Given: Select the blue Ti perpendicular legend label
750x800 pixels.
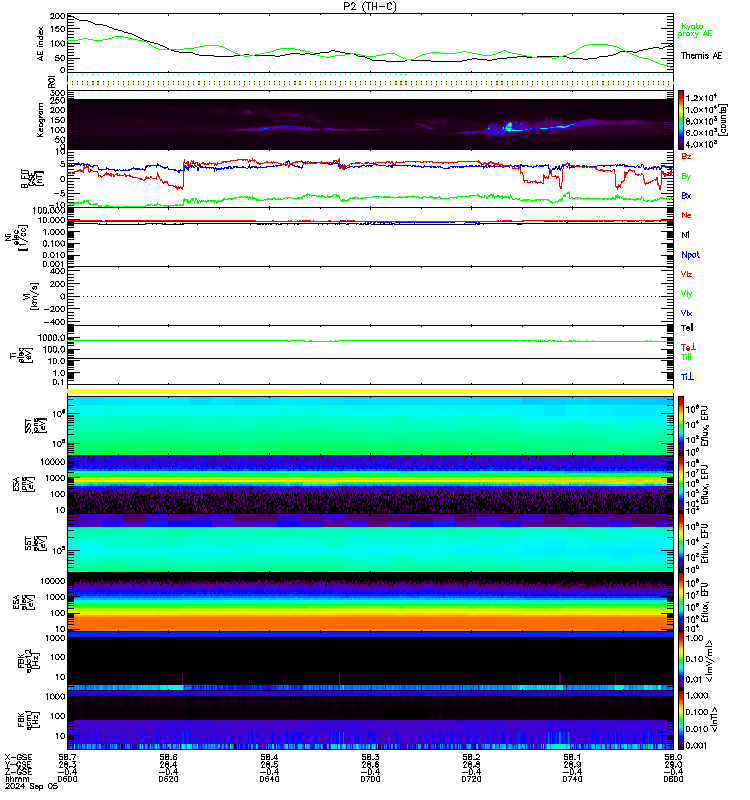Looking at the screenshot, I should [687, 377].
